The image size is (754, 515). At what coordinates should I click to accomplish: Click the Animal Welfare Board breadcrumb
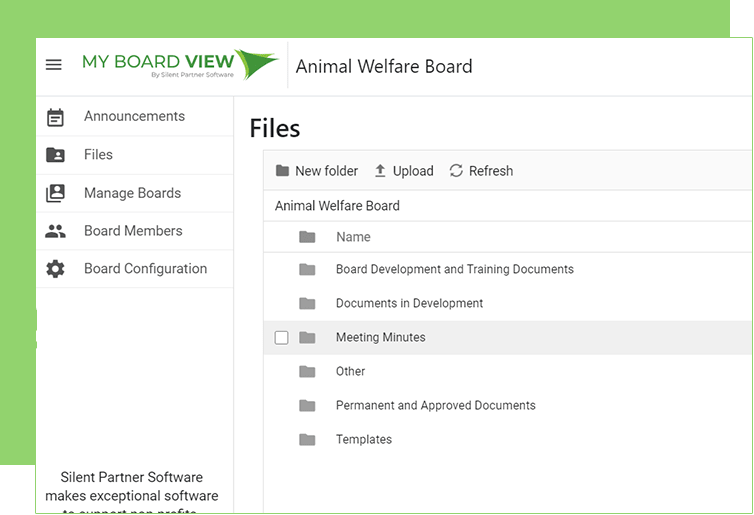tap(337, 206)
